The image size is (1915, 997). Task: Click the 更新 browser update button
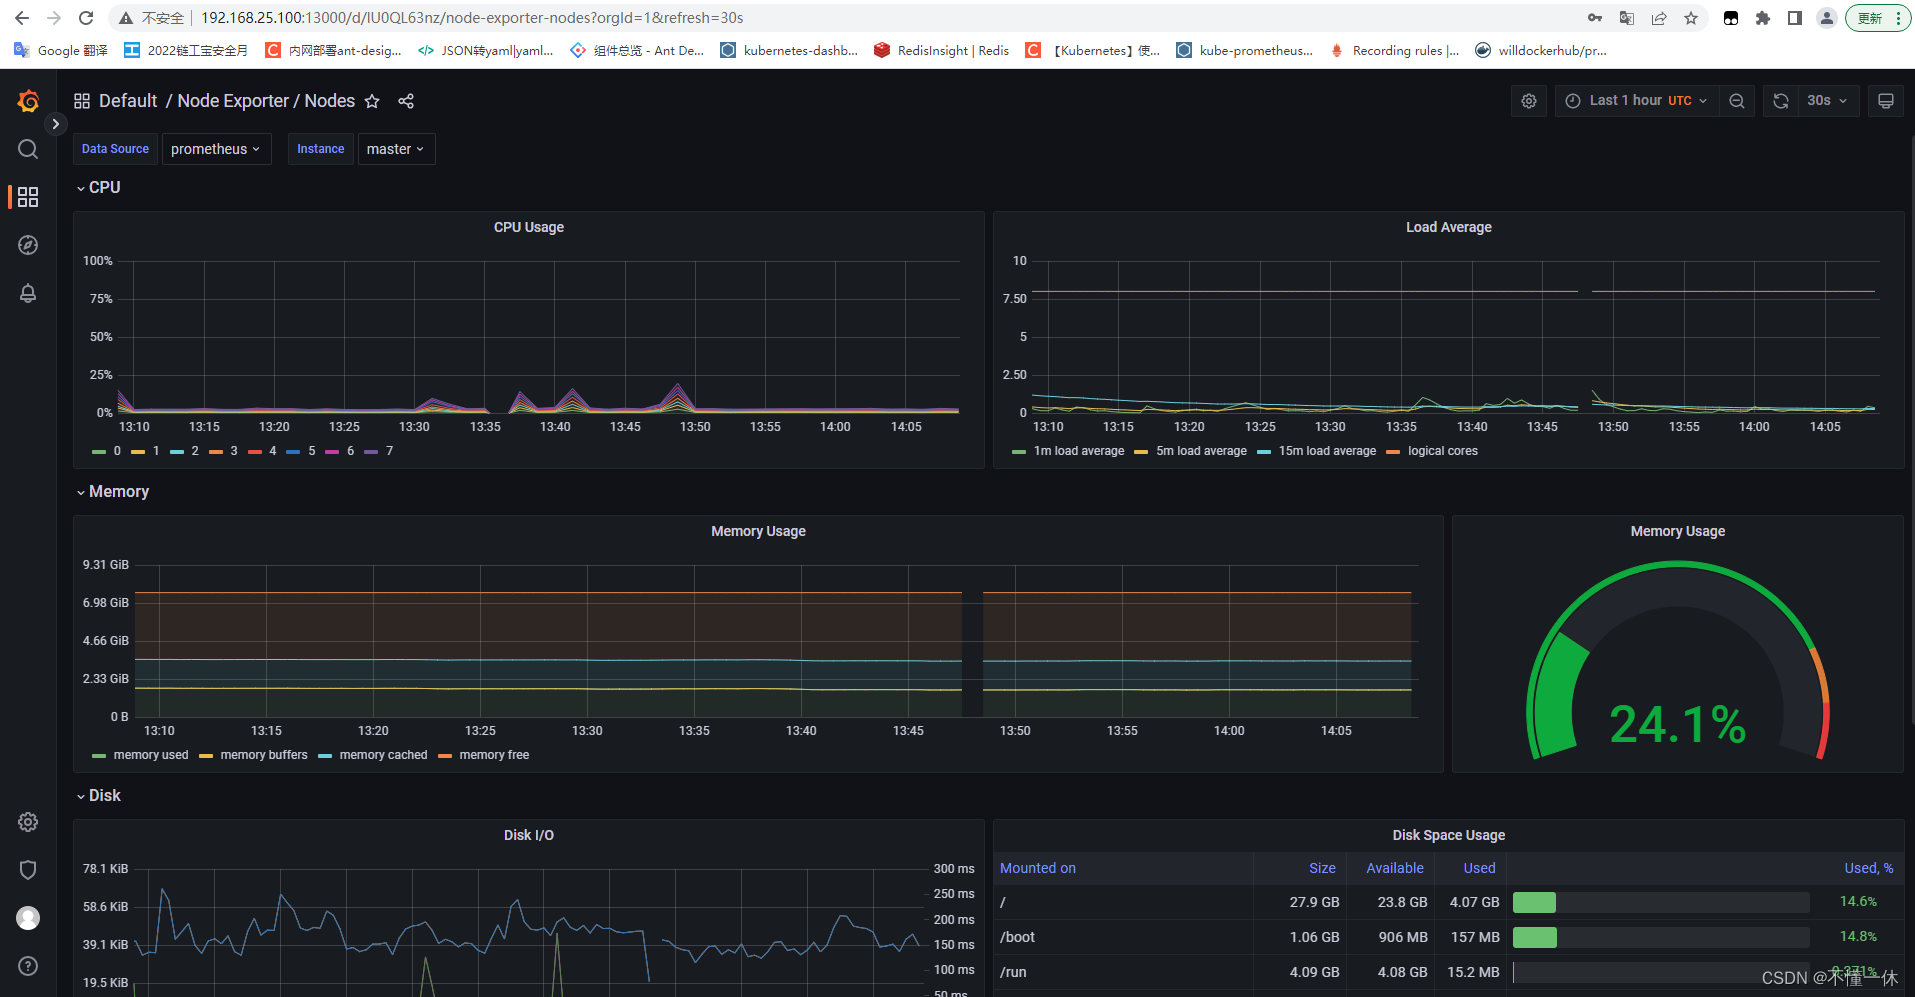pos(1878,18)
